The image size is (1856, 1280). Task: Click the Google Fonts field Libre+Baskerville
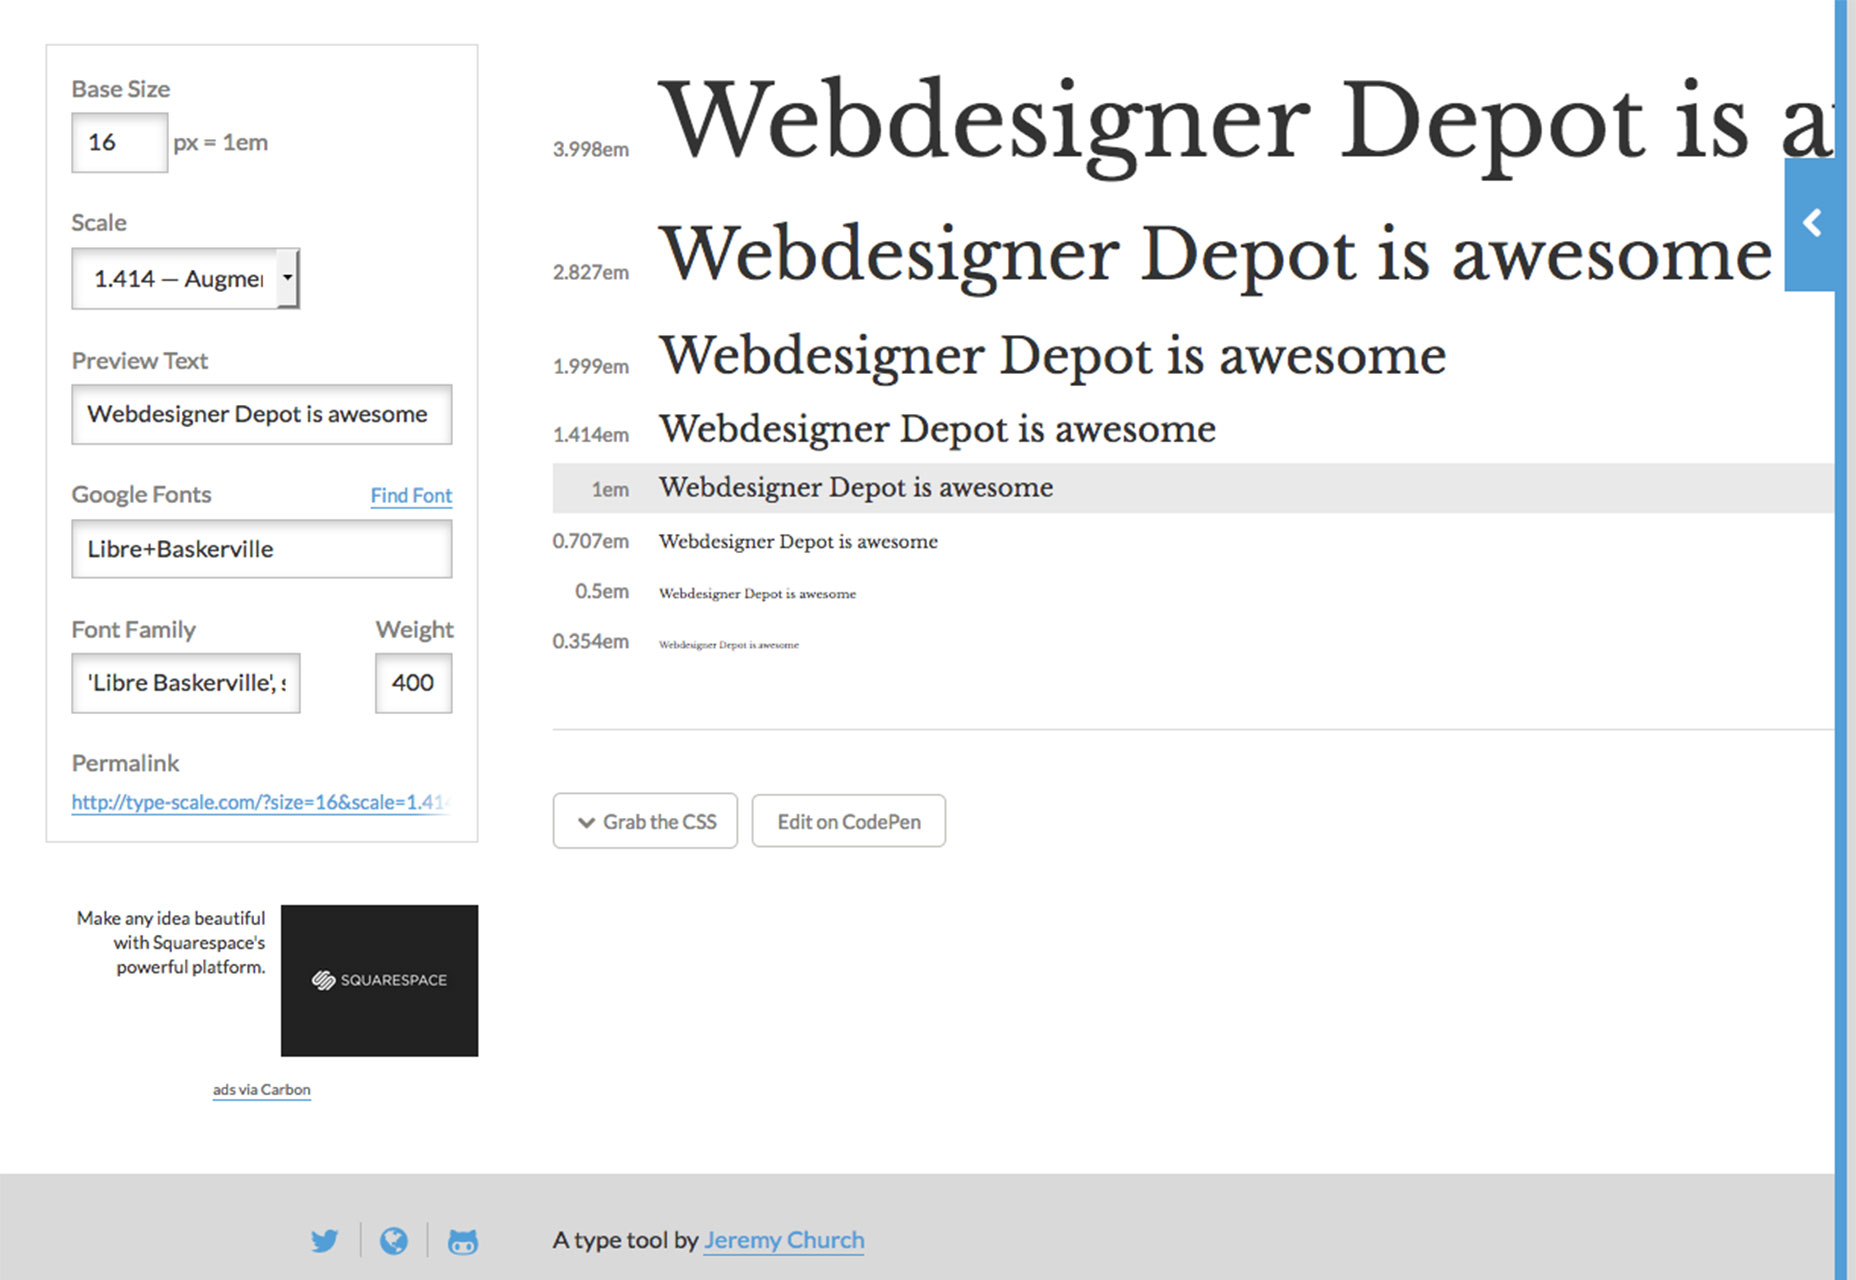(261, 548)
